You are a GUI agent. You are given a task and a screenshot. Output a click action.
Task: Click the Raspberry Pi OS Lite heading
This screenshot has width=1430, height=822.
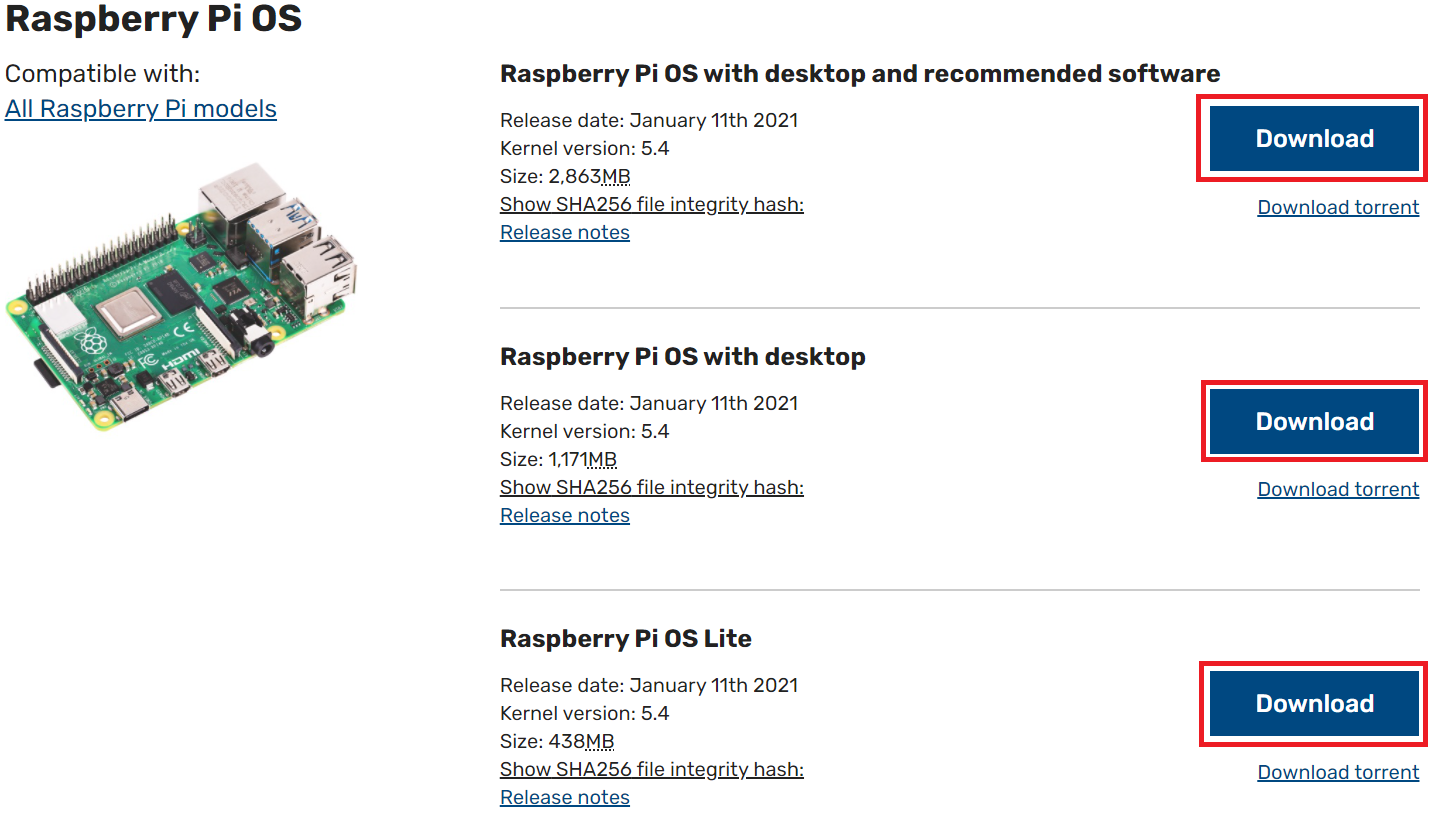click(626, 638)
